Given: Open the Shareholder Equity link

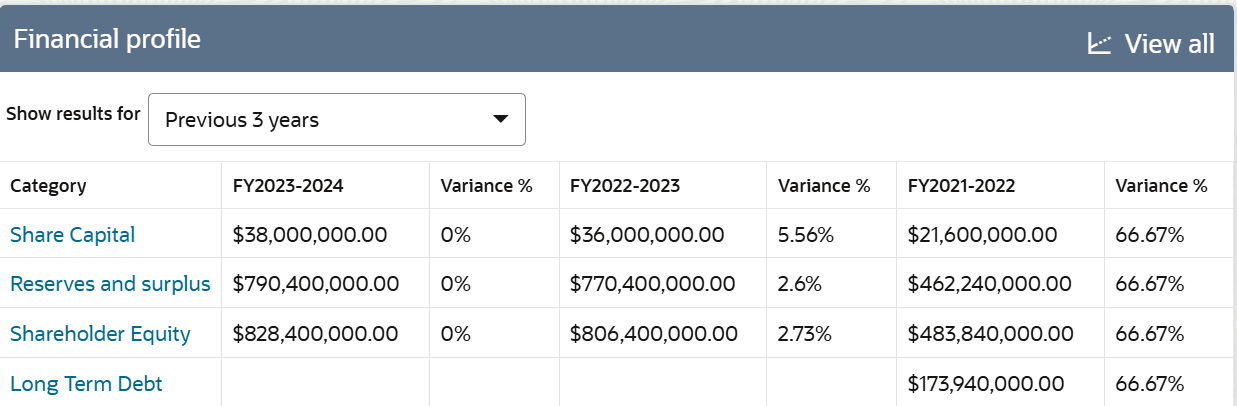Looking at the screenshot, I should (x=100, y=334).
